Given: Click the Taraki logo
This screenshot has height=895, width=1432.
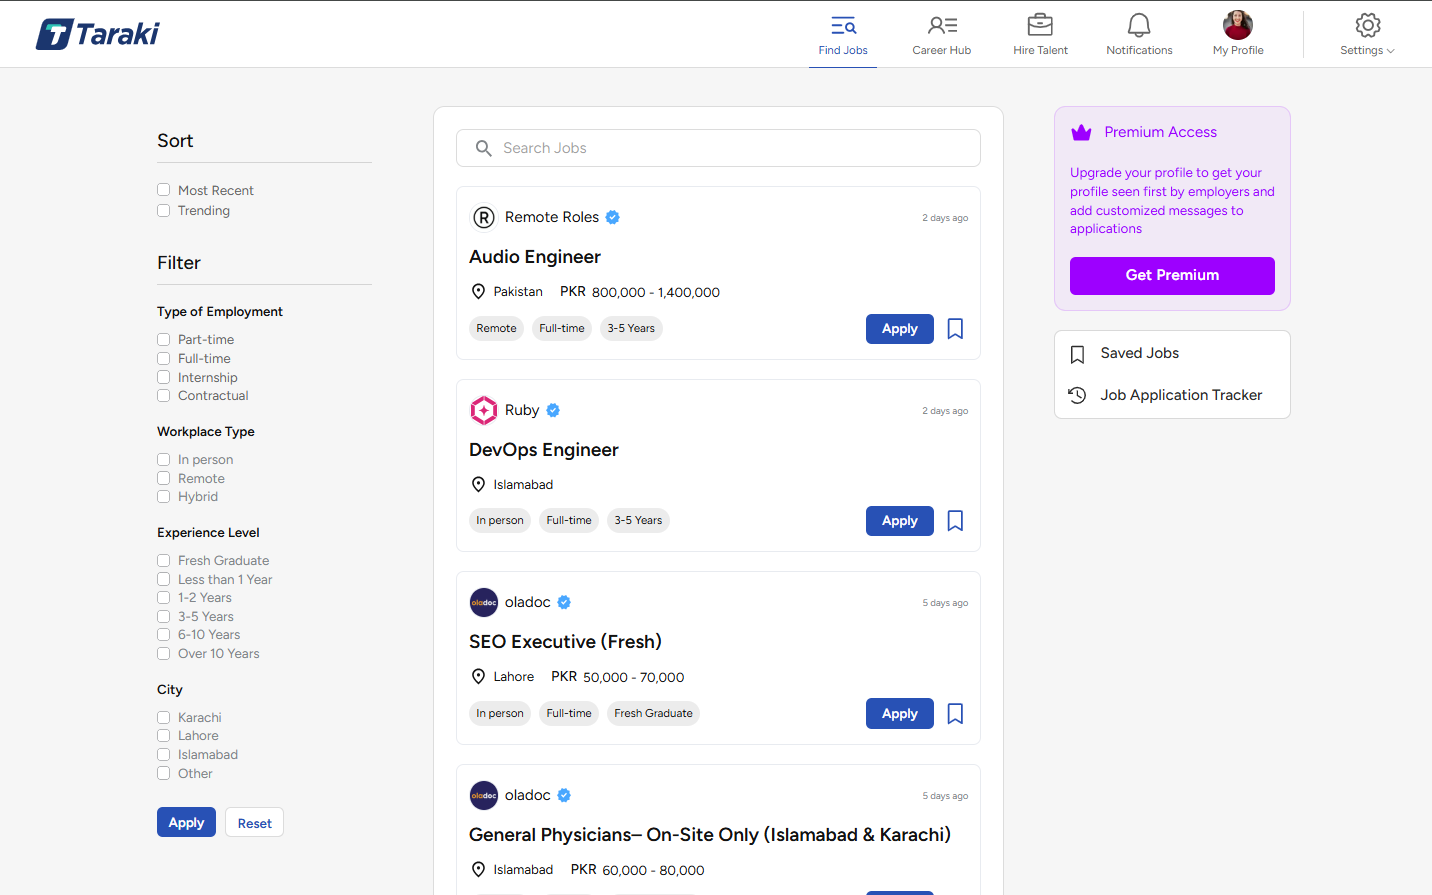Looking at the screenshot, I should coord(98,34).
